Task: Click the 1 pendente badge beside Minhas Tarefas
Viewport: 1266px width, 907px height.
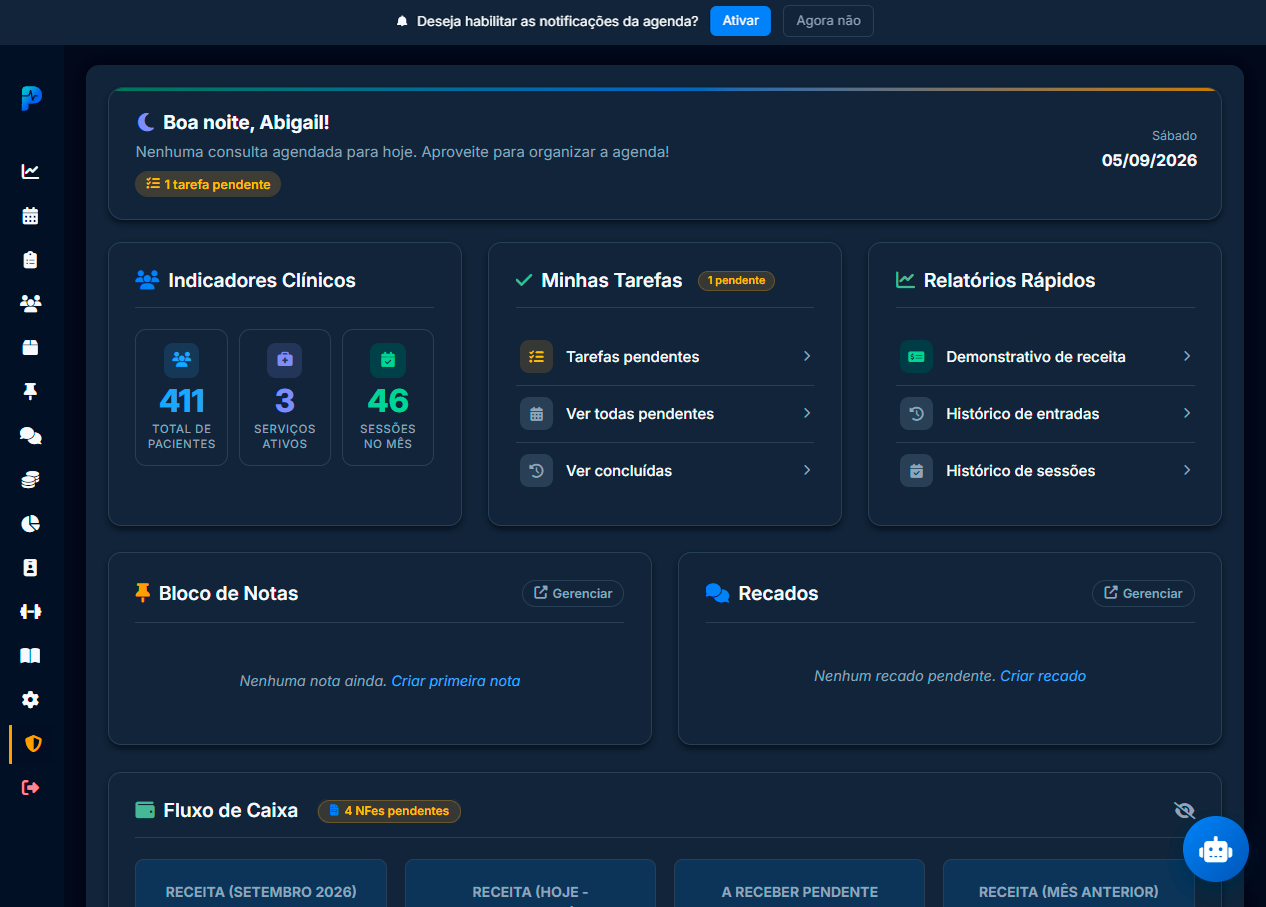Action: click(736, 281)
